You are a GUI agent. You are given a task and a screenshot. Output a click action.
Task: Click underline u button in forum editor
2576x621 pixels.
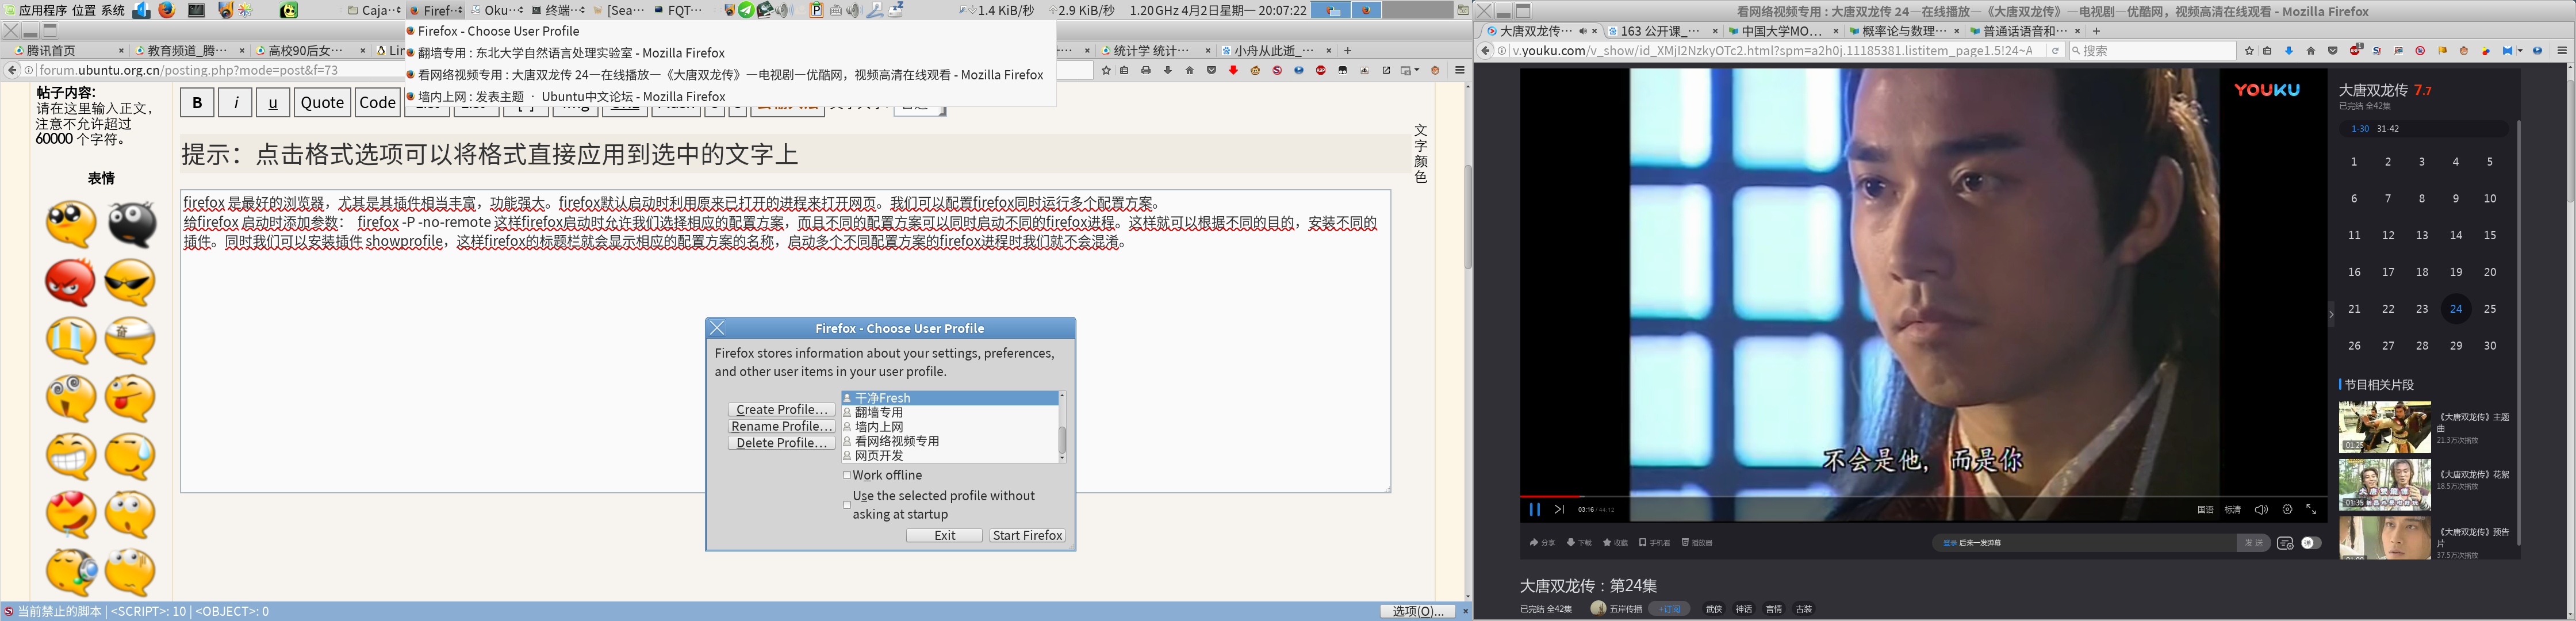(273, 102)
